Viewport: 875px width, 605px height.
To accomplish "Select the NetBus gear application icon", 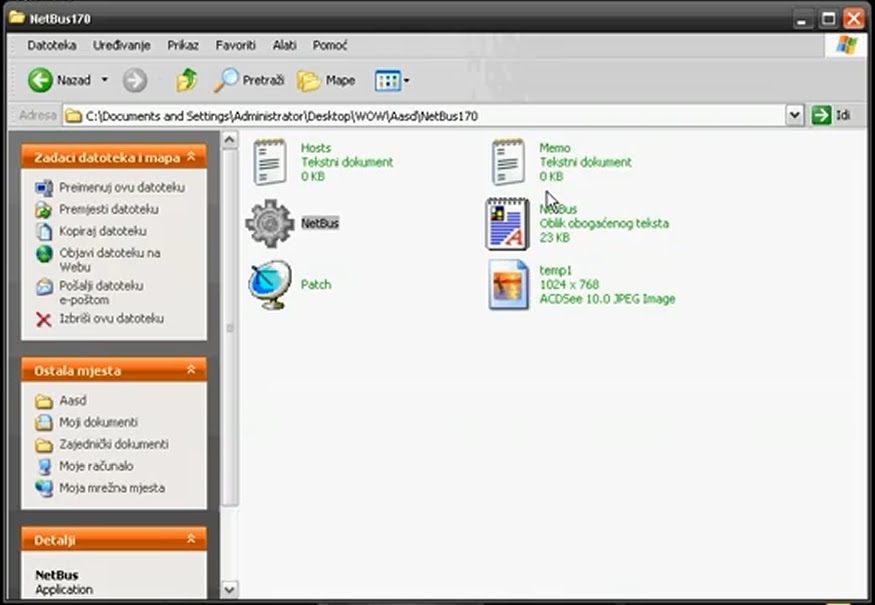I will (270, 223).
